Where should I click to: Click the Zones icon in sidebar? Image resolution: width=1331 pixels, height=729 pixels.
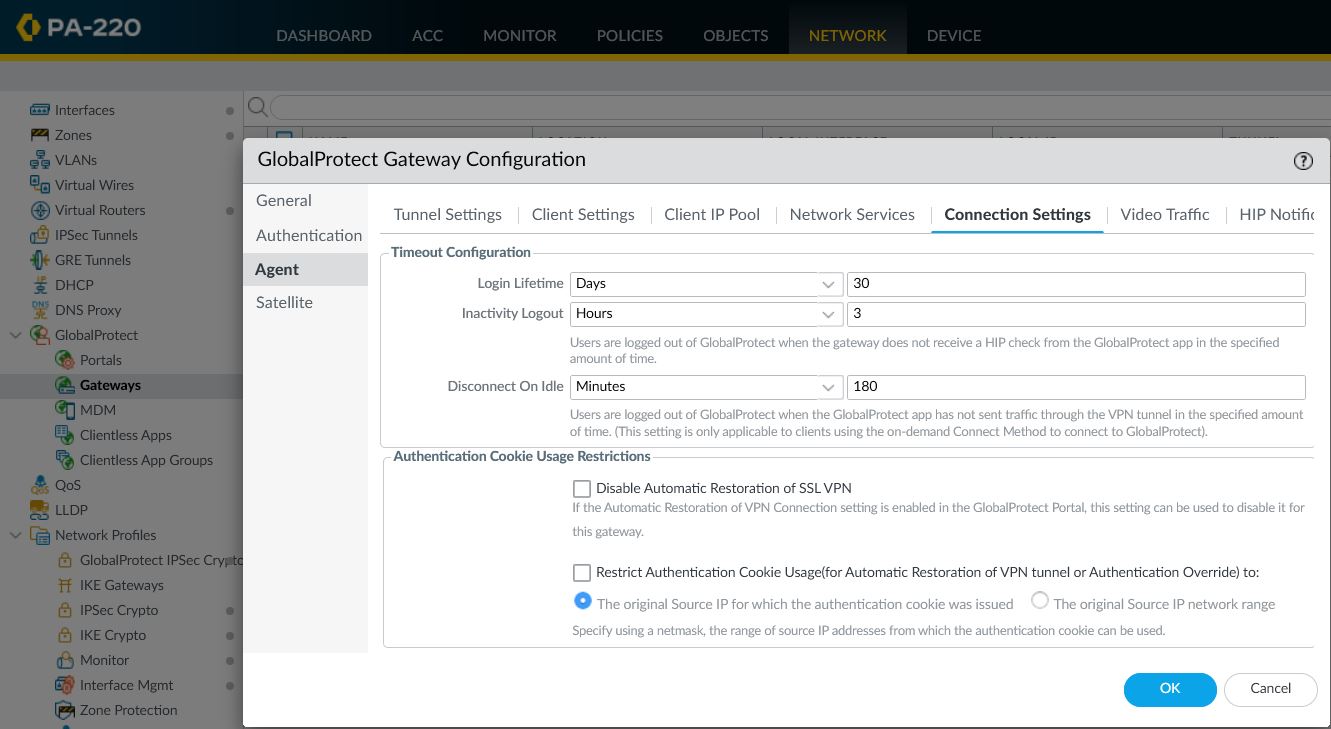(40, 135)
